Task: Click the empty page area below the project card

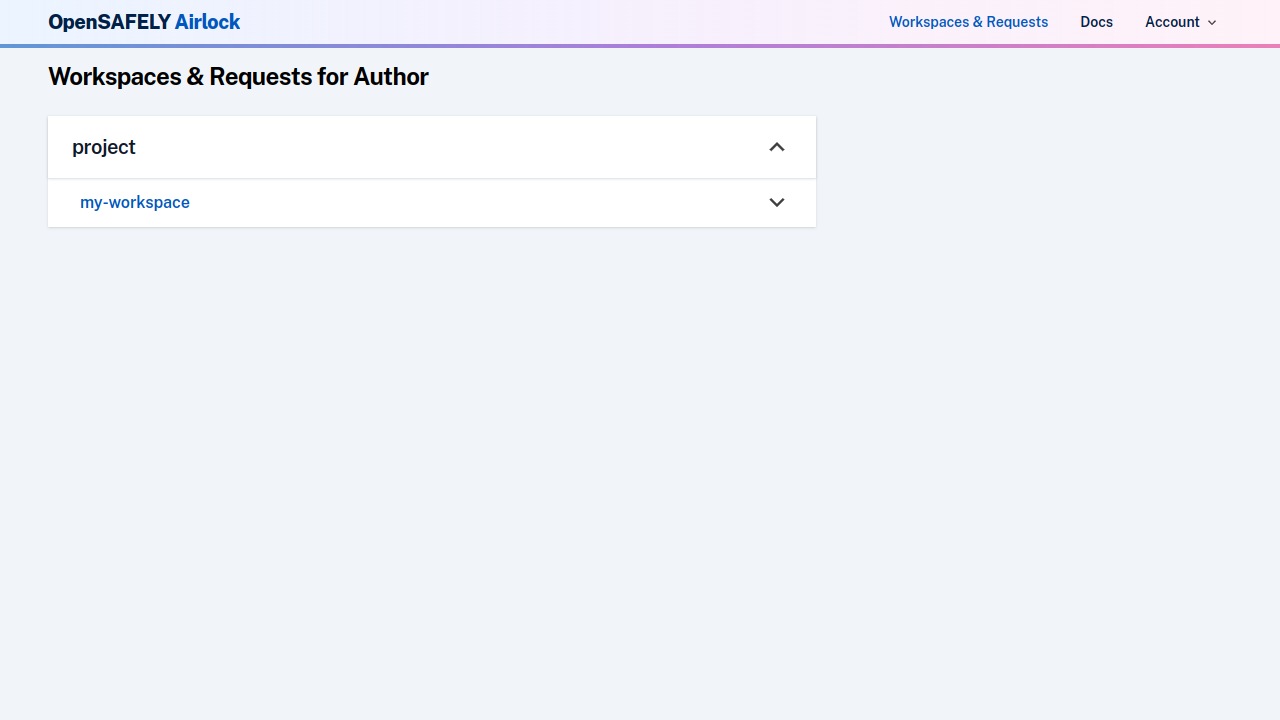Action: [x=430, y=450]
